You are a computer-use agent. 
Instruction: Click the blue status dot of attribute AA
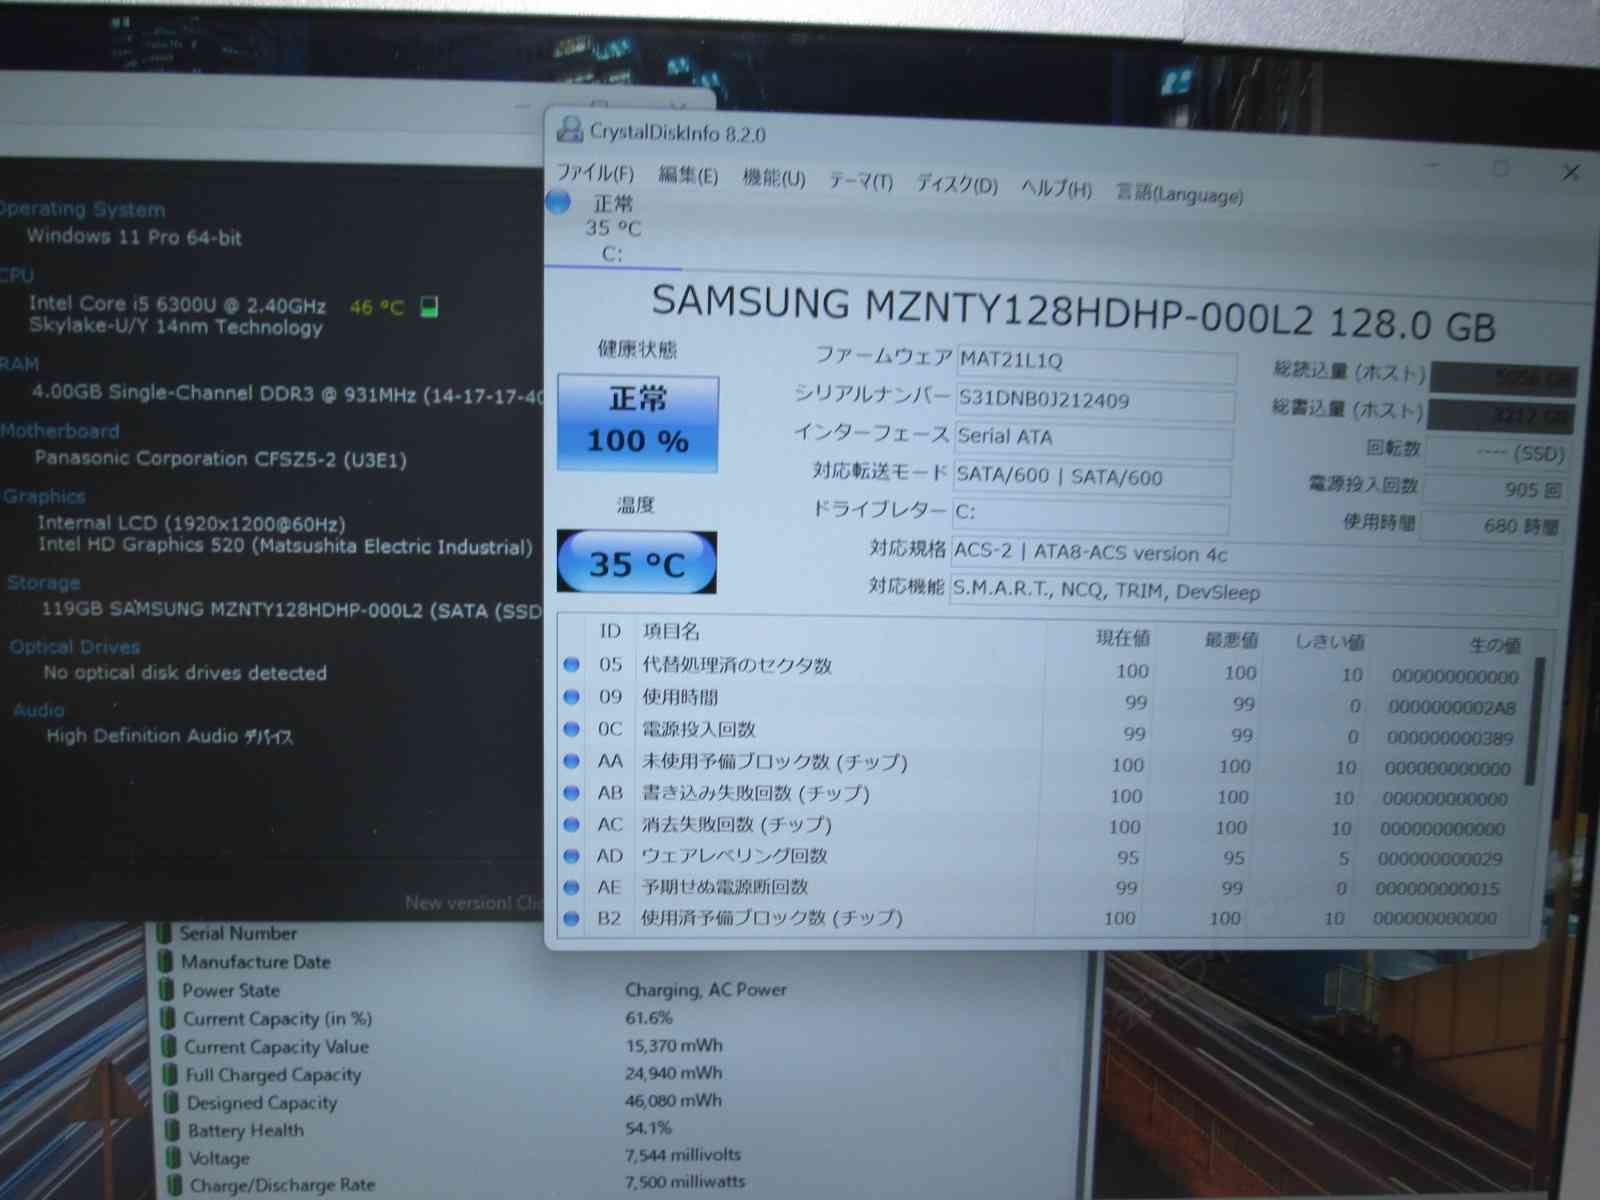pos(572,761)
